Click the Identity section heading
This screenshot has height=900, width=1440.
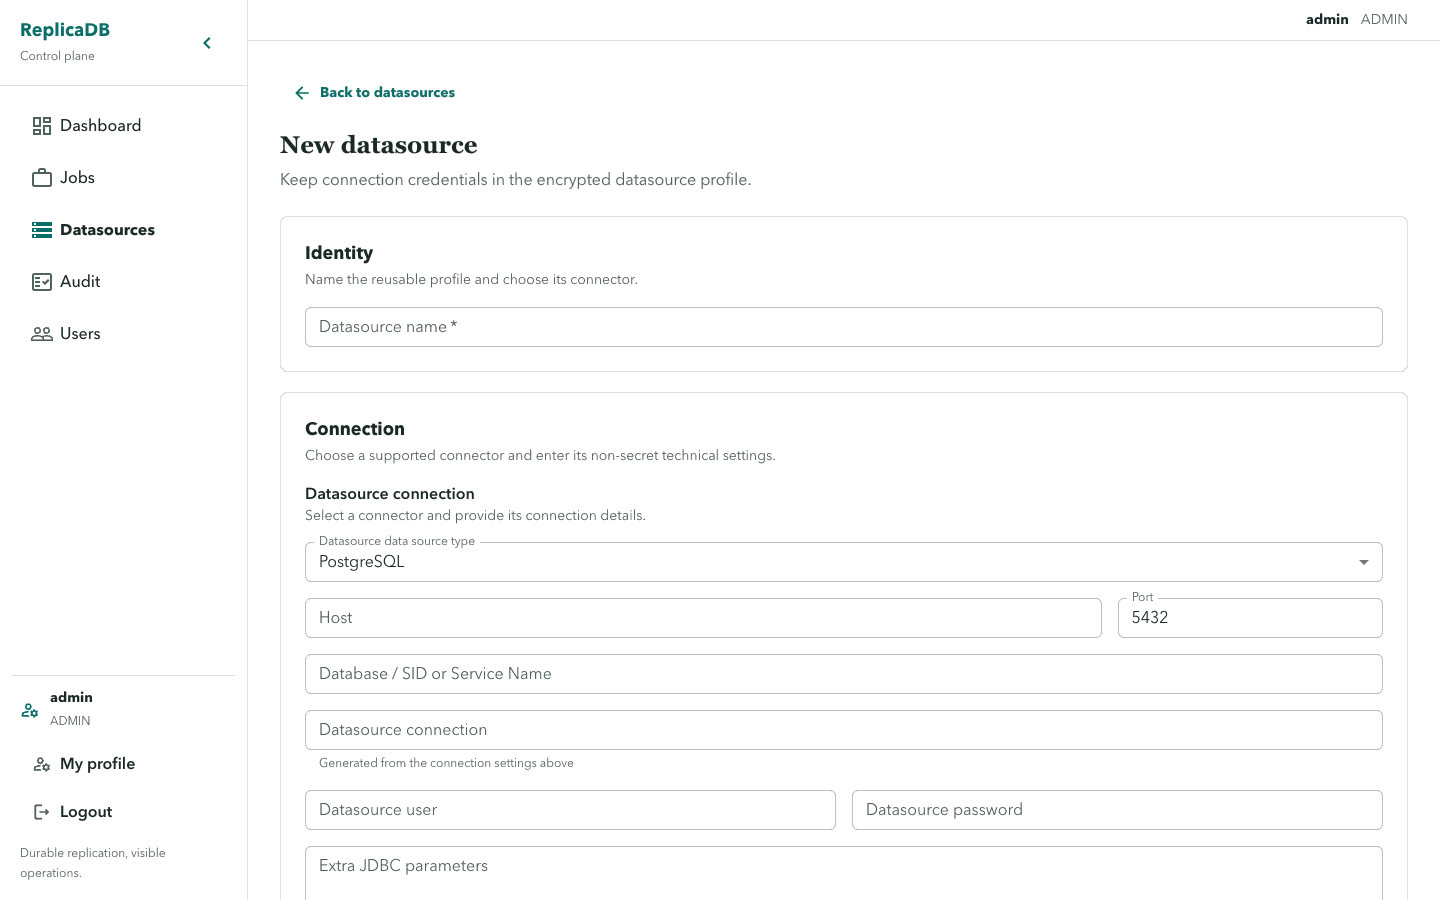339,253
